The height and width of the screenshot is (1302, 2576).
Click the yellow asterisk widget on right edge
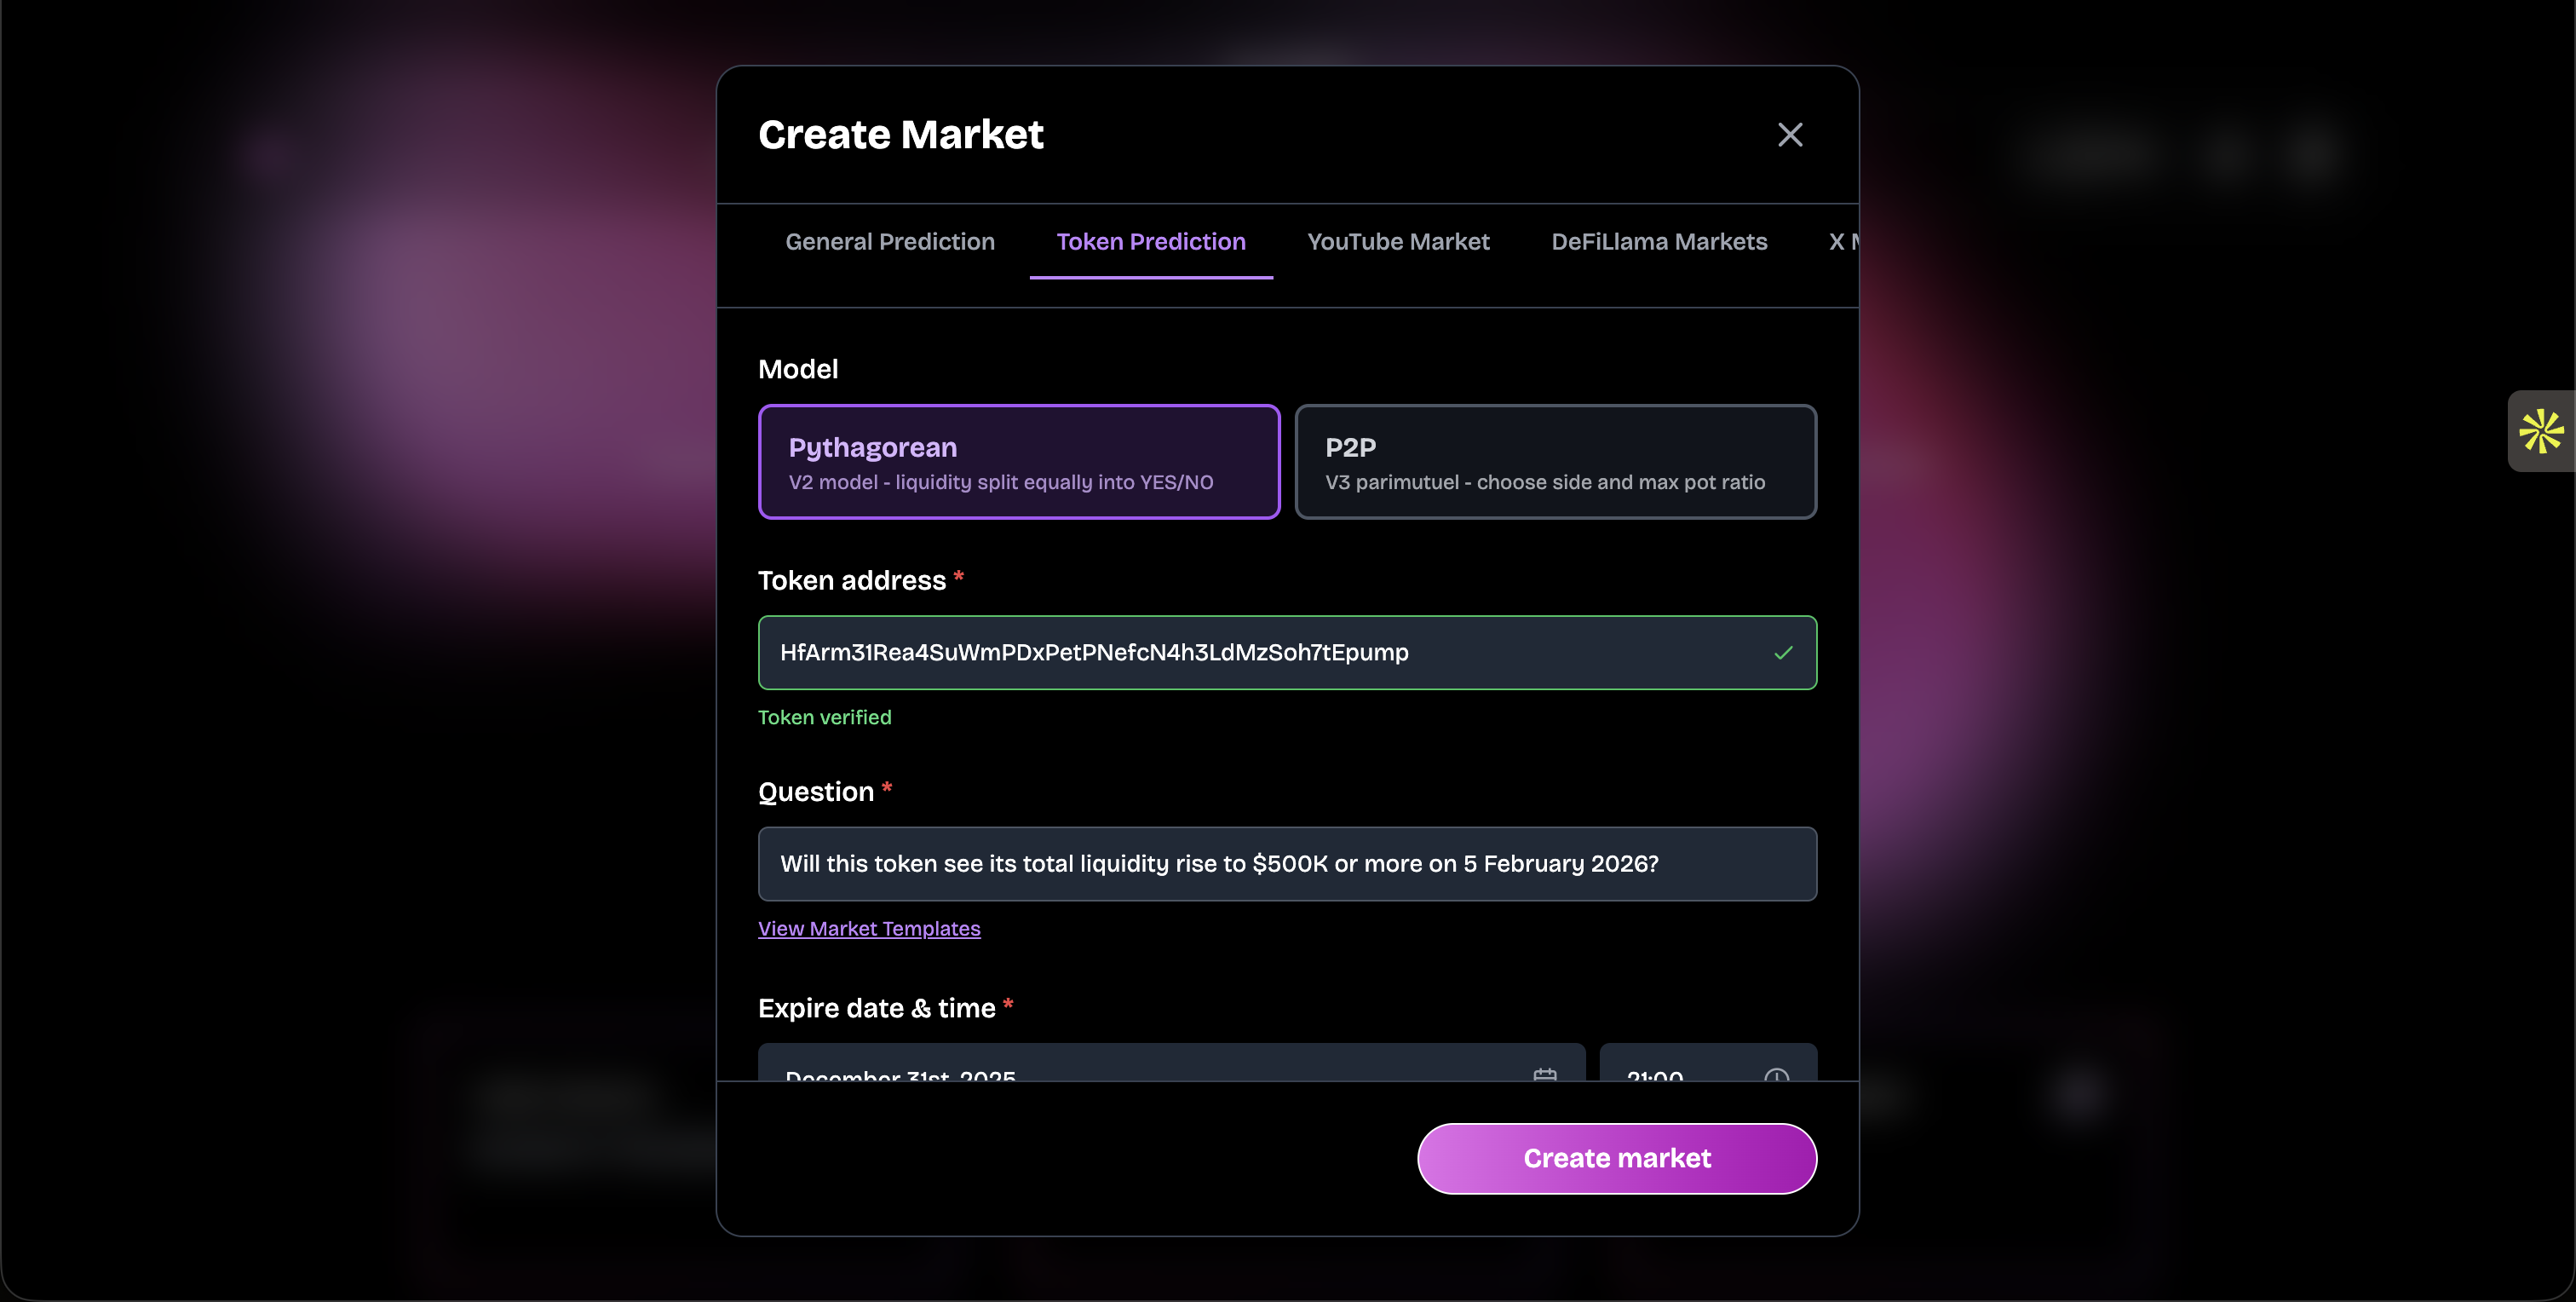(x=2541, y=431)
